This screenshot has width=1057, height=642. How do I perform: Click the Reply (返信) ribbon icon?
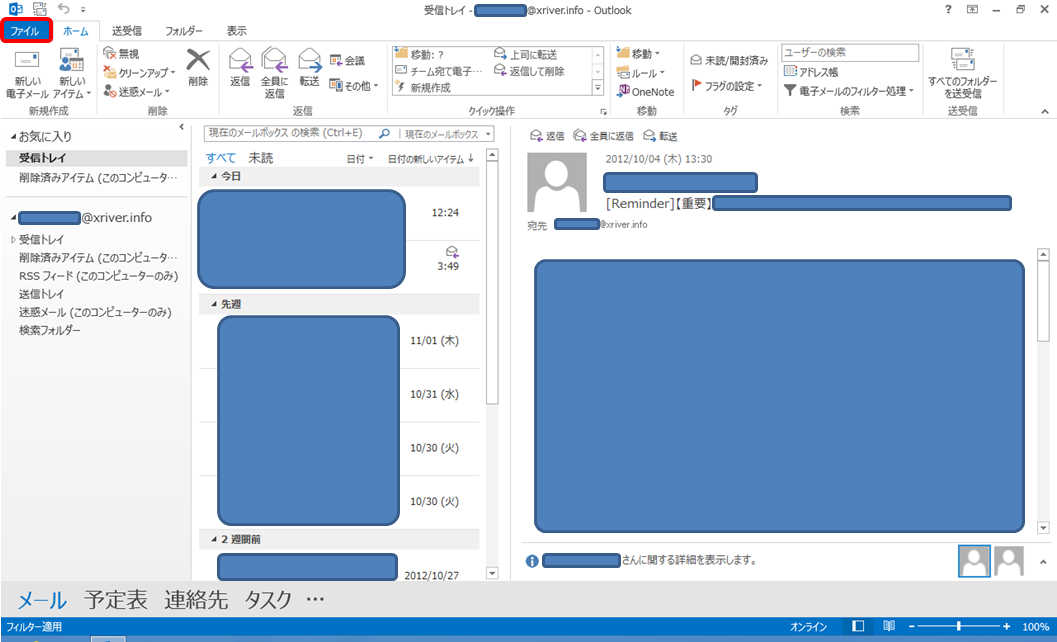coord(240,66)
